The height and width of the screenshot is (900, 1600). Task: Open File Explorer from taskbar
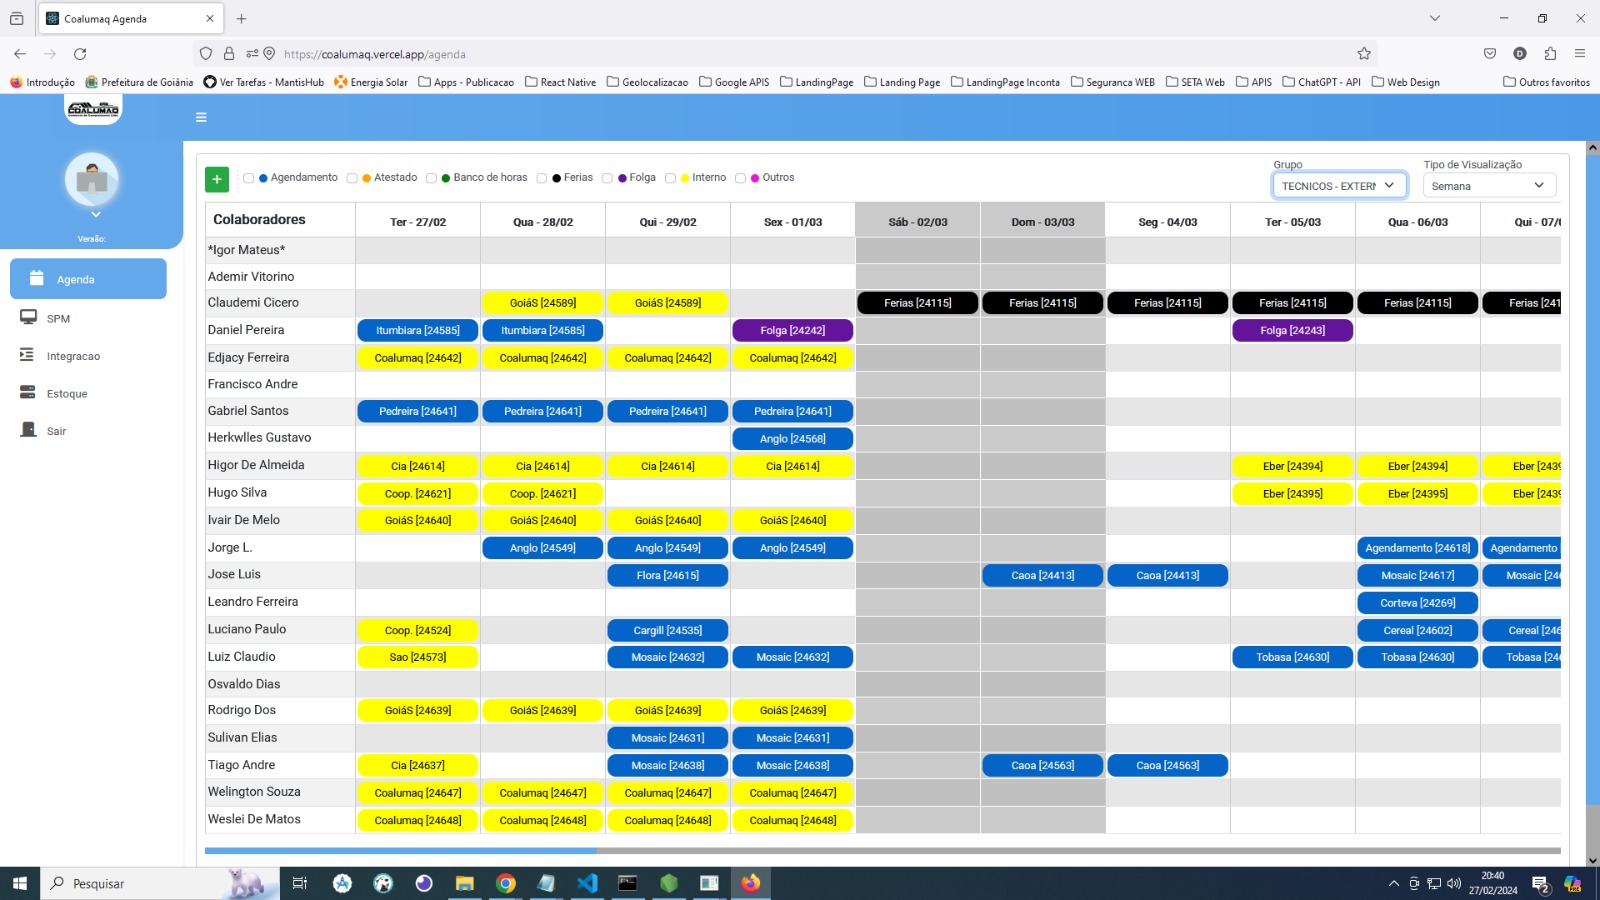click(465, 883)
